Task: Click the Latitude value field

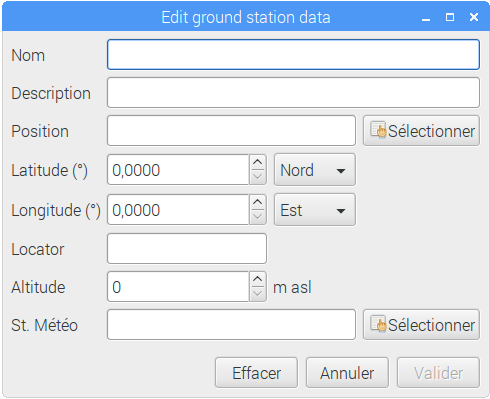Action: click(x=178, y=170)
